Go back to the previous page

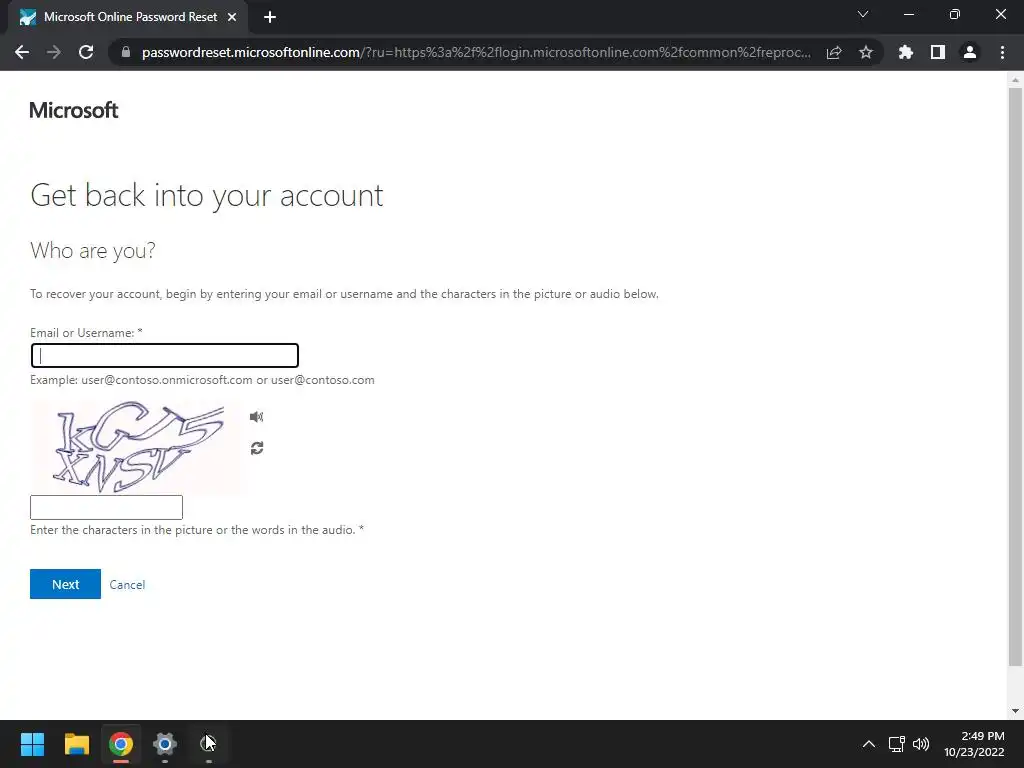click(22, 52)
